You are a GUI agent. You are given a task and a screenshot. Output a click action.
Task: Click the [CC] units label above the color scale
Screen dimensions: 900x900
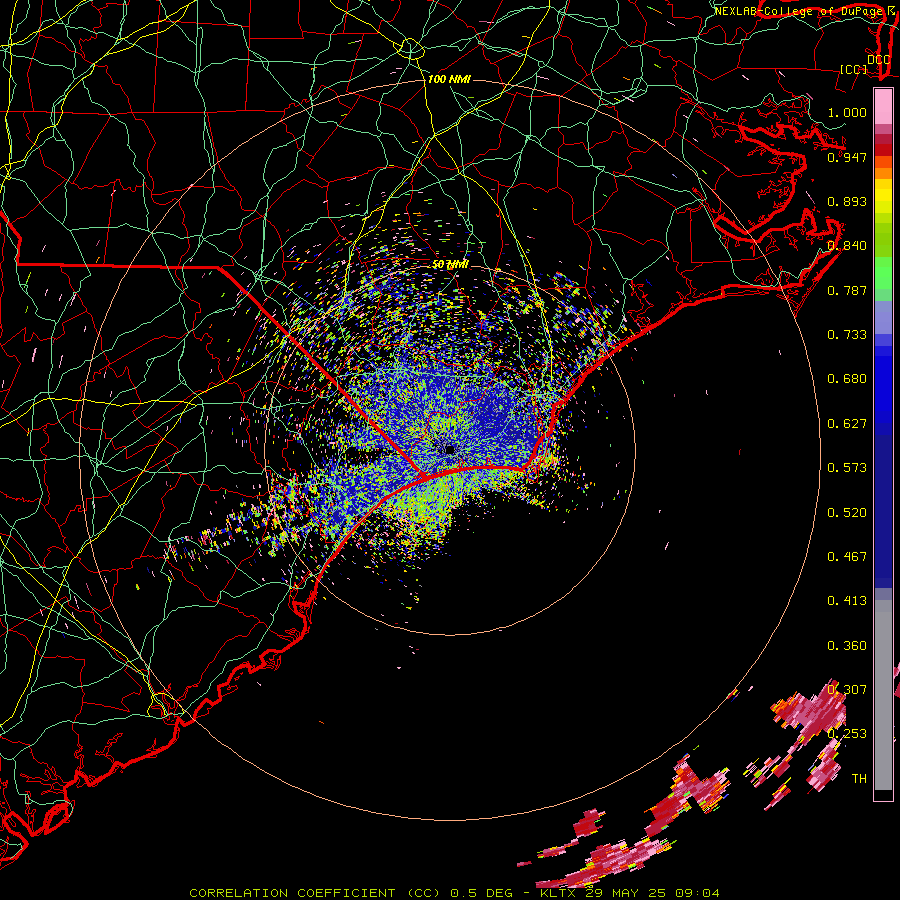tap(854, 69)
